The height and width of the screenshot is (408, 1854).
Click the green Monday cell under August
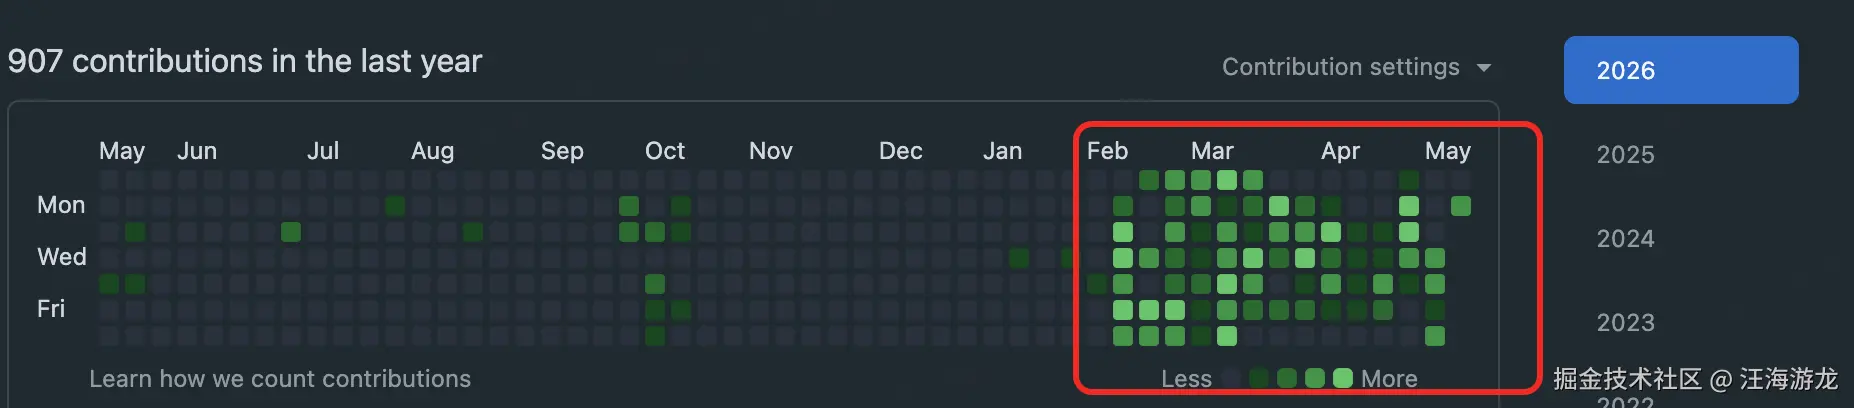(x=395, y=206)
